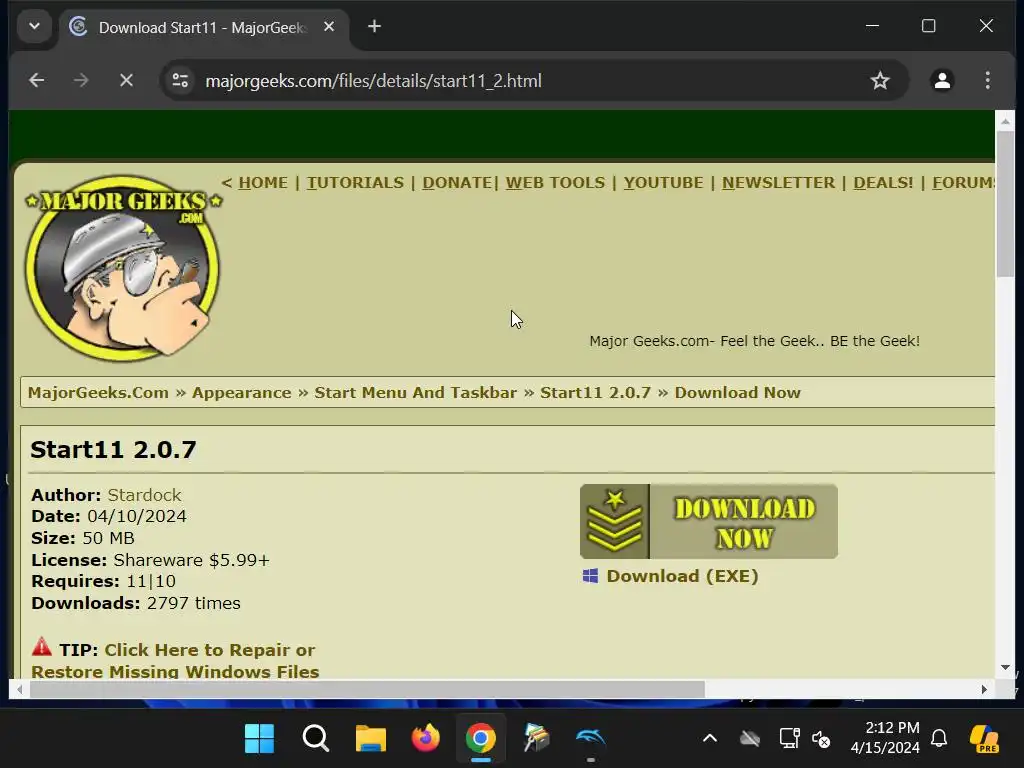Click the Chrome back arrow button
This screenshot has height=768, width=1024.
(x=37, y=80)
